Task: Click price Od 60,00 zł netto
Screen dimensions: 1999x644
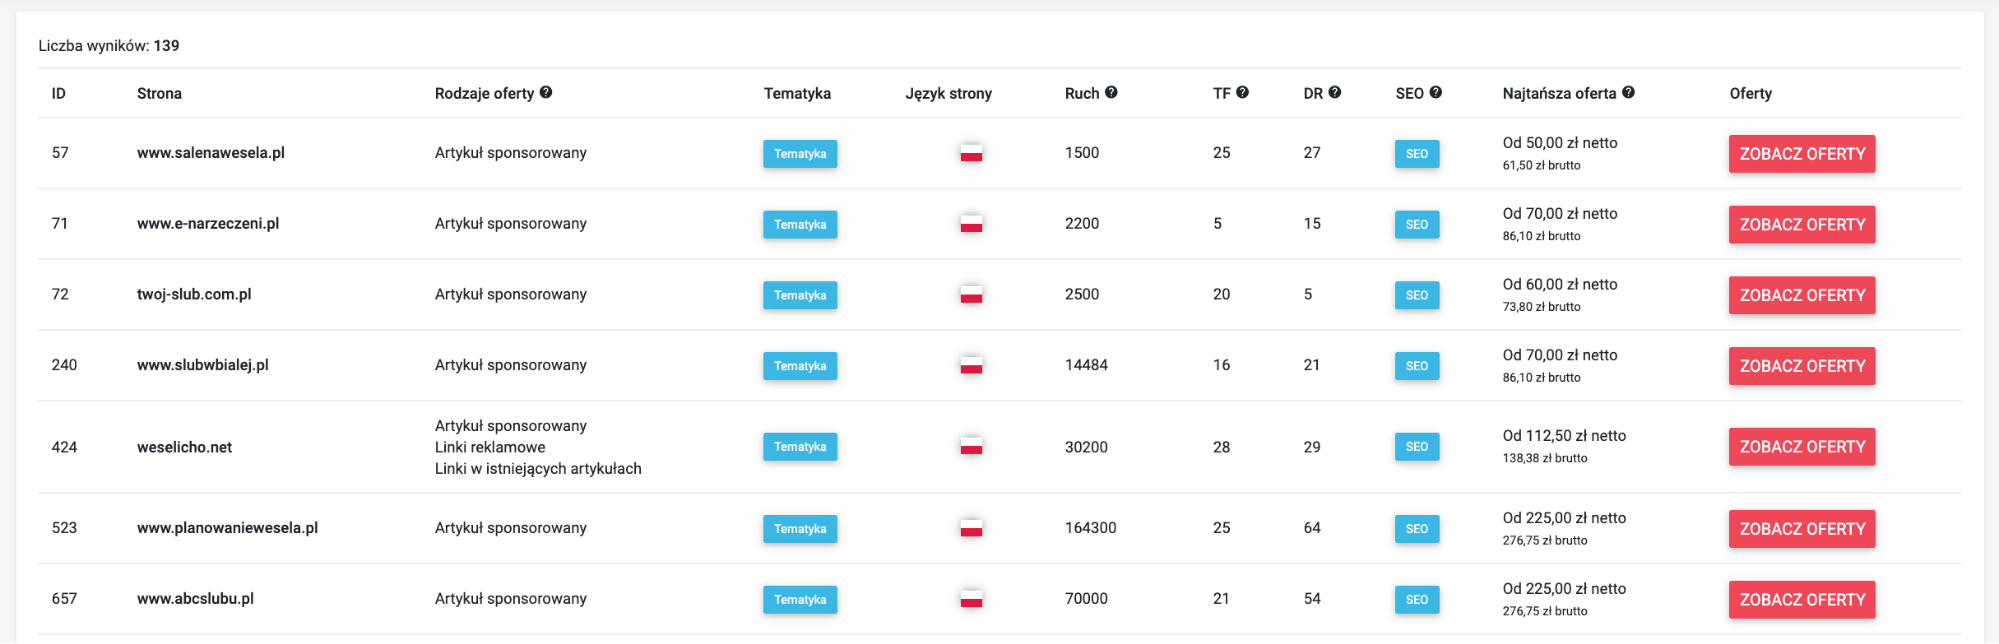Action: point(1560,285)
